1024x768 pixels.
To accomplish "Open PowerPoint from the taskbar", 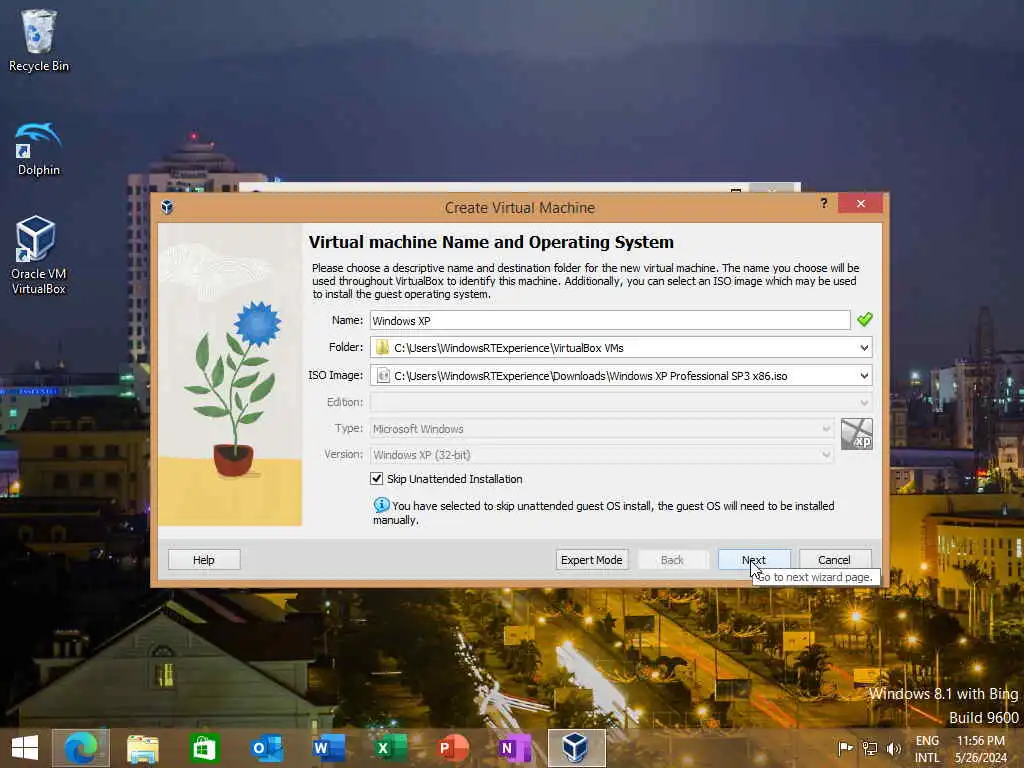I will (453, 748).
